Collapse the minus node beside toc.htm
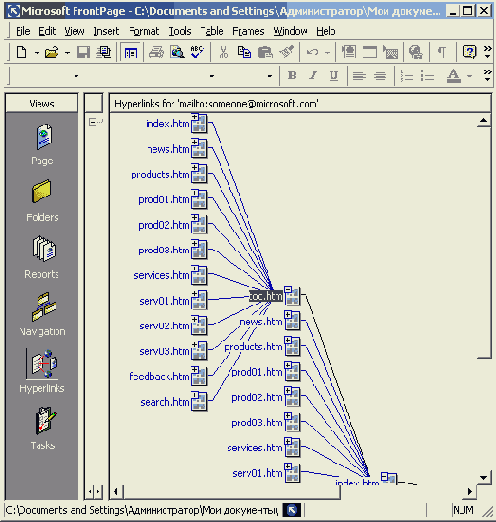Image resolution: width=496 pixels, height=522 pixels. [288, 289]
